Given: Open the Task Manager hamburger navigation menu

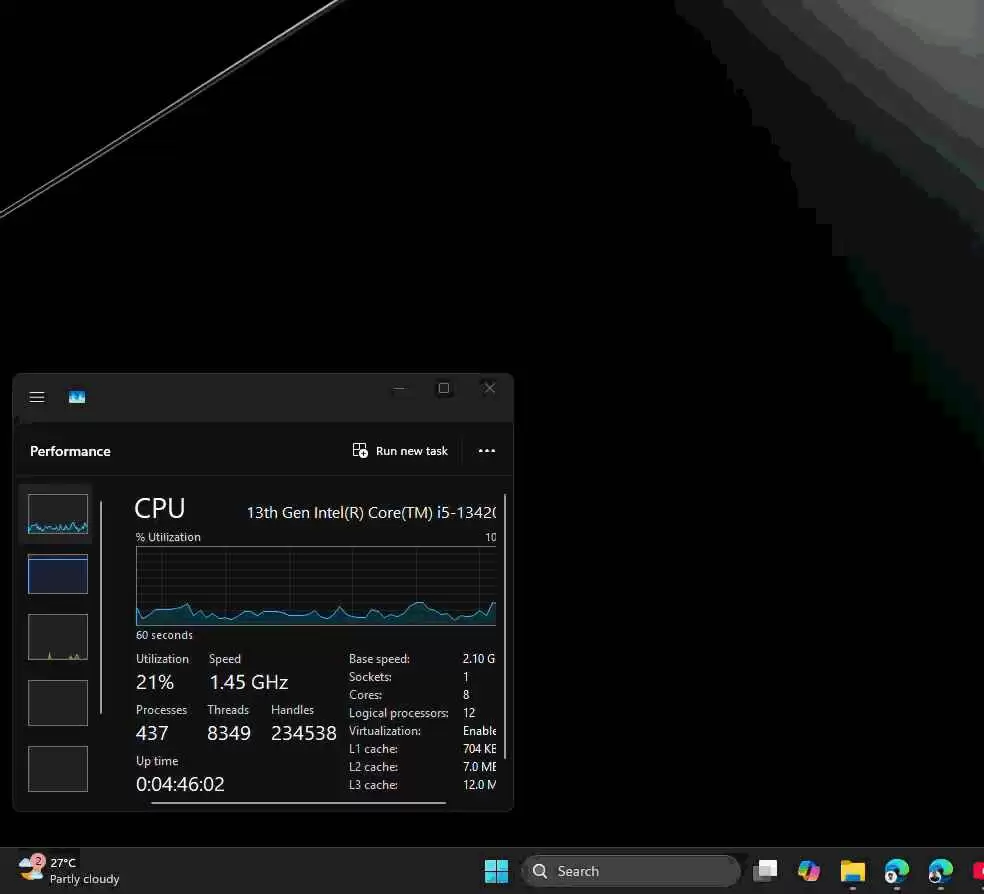Looking at the screenshot, I should 37,397.
